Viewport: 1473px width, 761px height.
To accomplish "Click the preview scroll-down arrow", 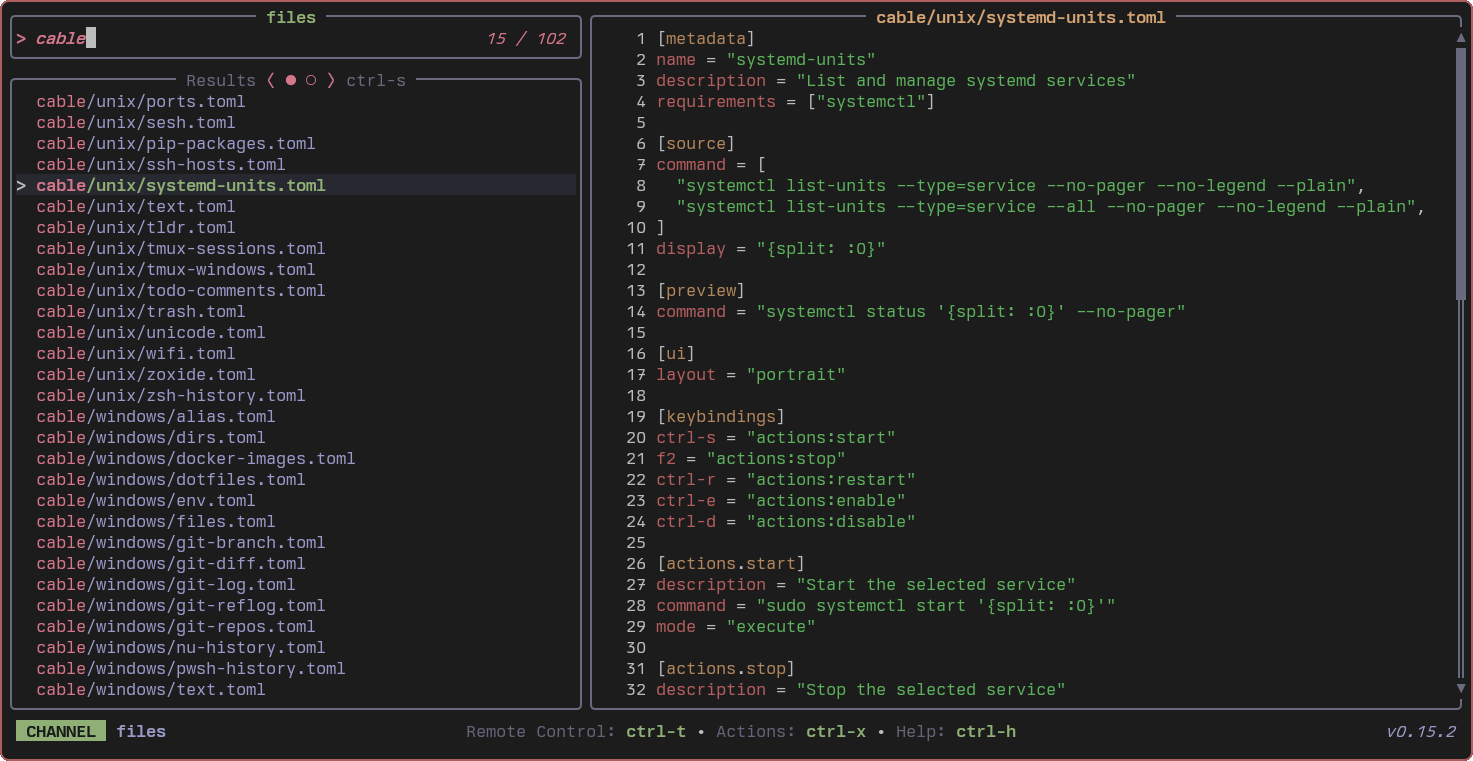I will [x=1461, y=689].
